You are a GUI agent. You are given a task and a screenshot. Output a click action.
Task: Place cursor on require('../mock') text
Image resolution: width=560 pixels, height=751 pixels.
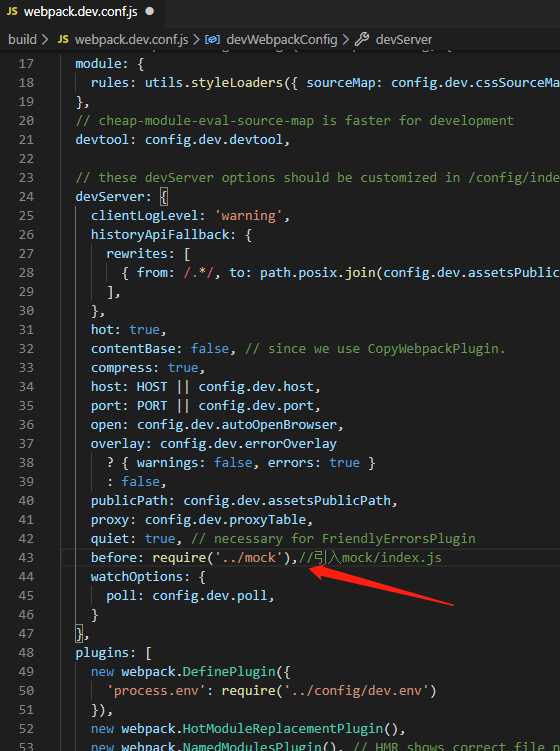(x=221, y=558)
